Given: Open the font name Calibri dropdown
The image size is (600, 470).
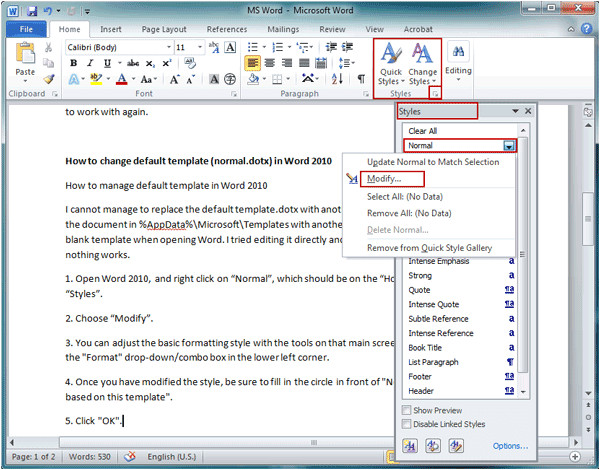Looking at the screenshot, I should tap(165, 47).
